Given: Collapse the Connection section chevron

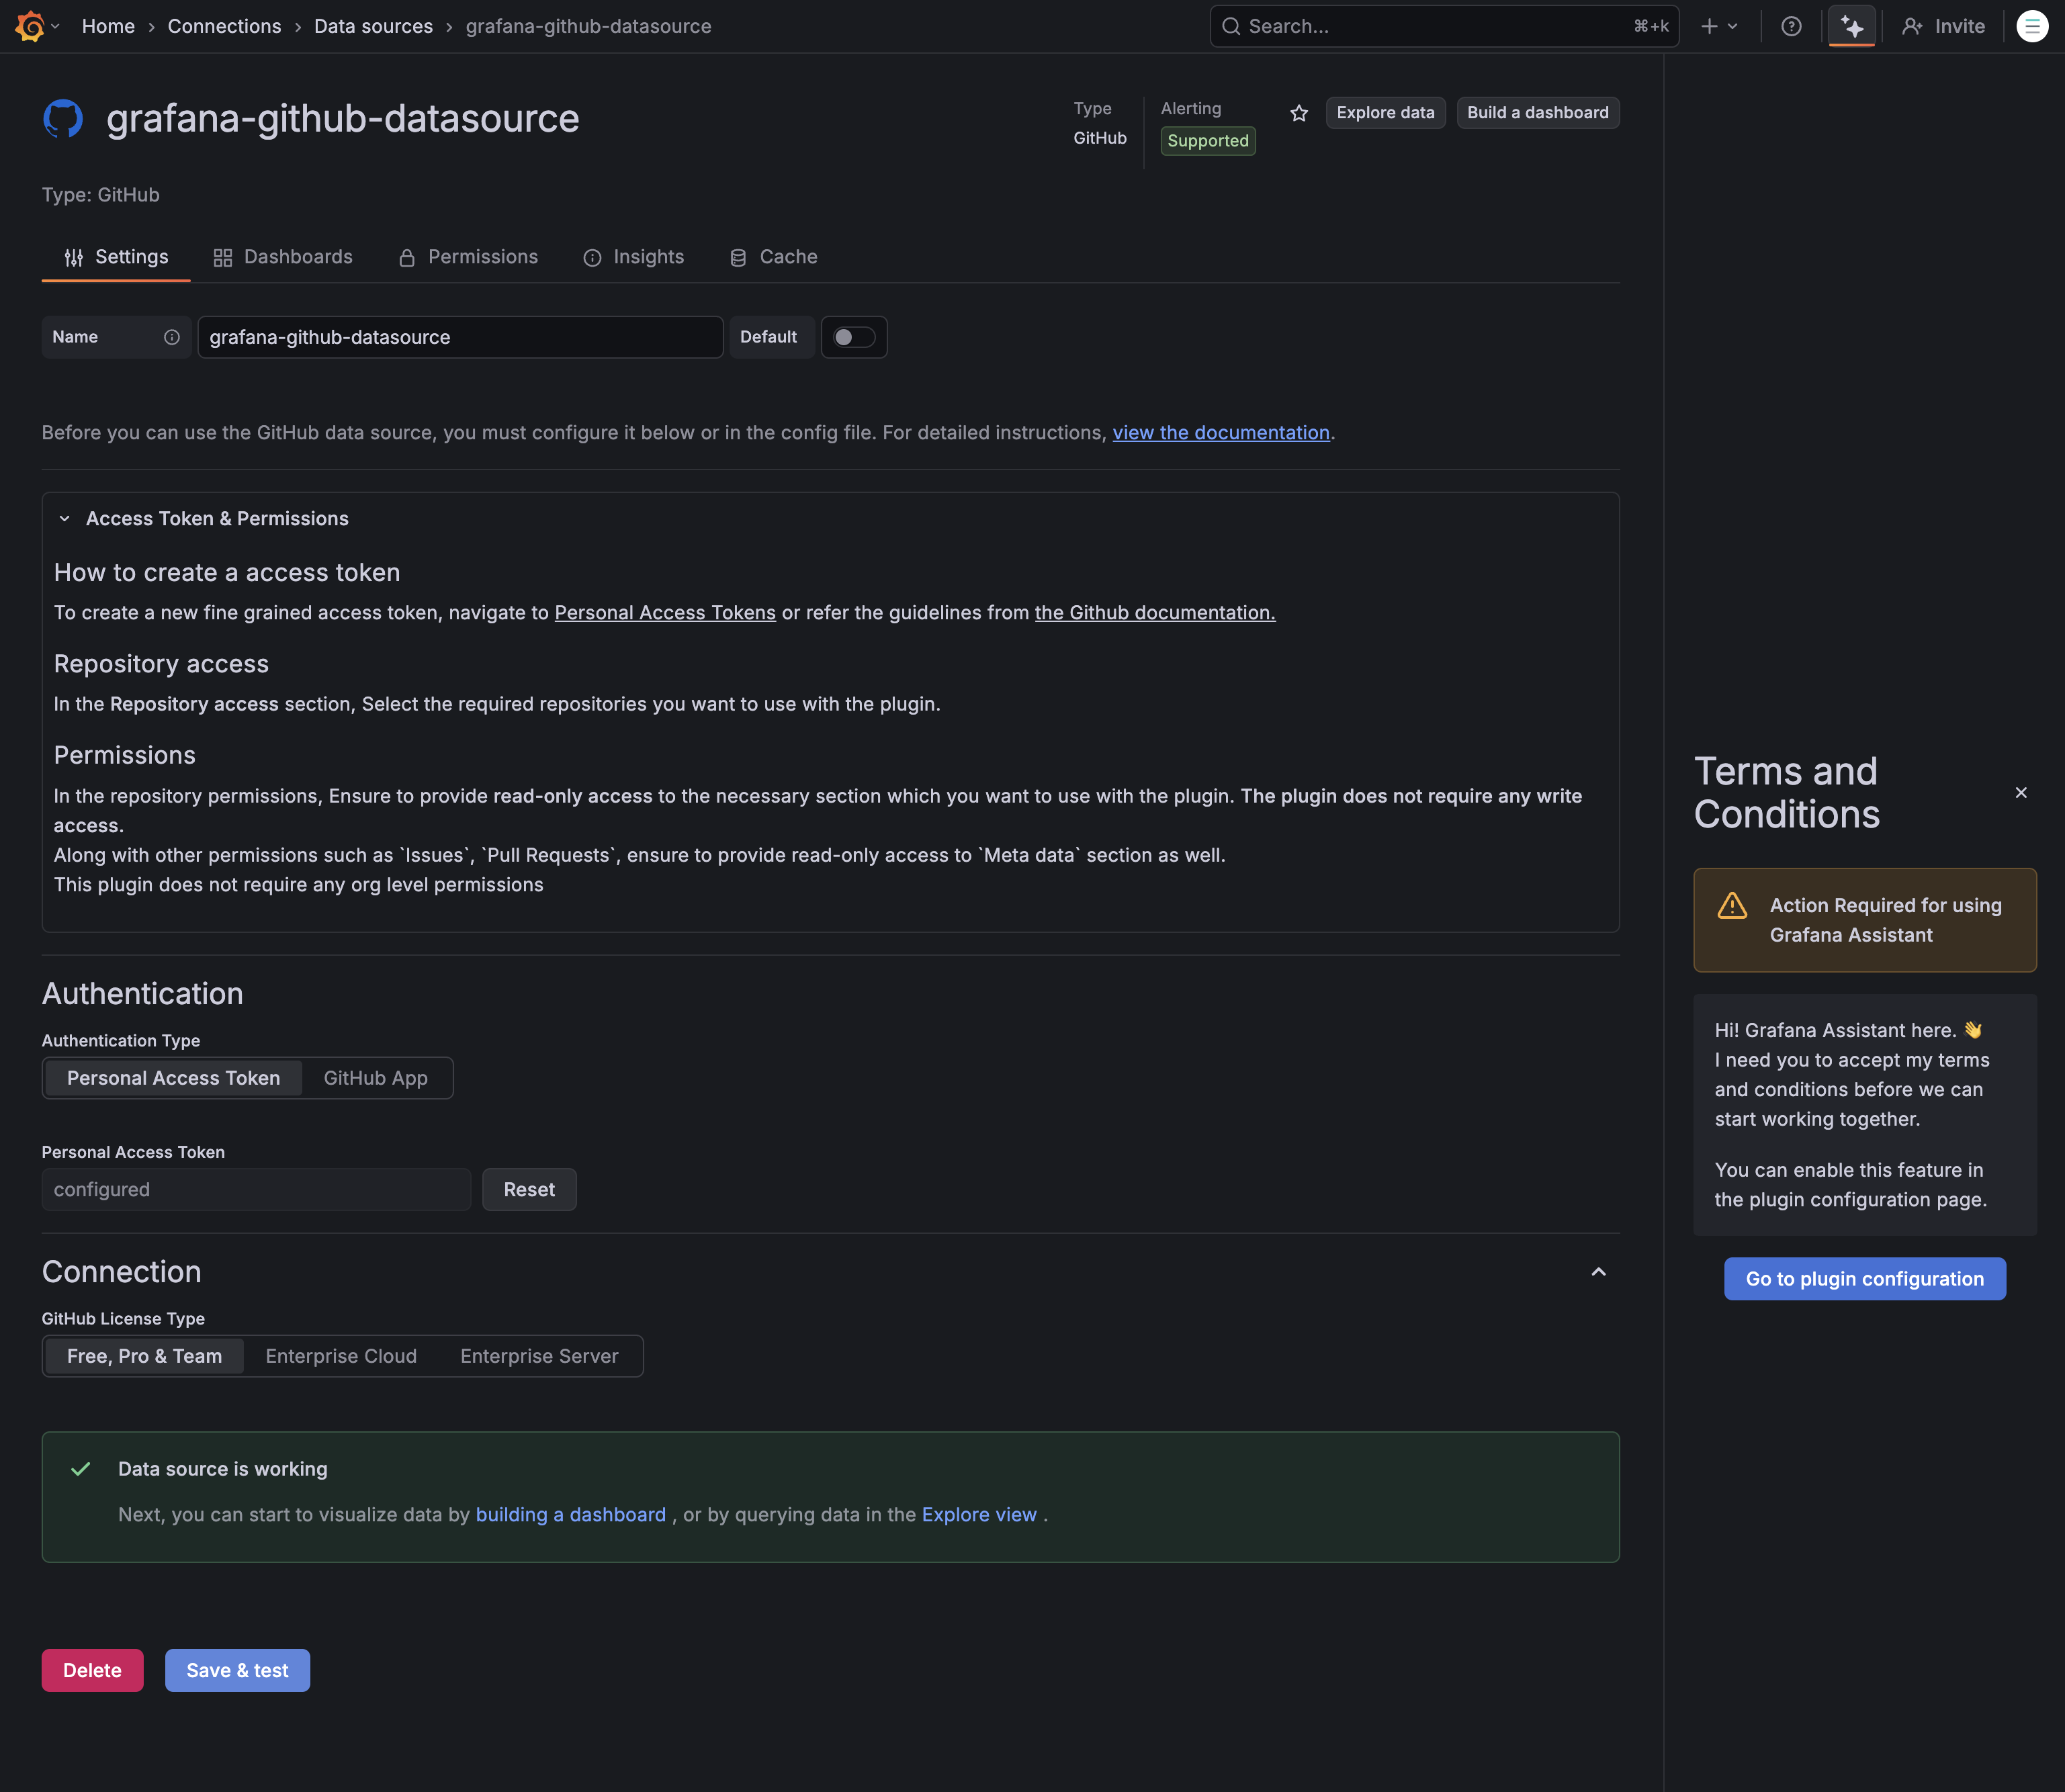Looking at the screenshot, I should (x=1598, y=1272).
